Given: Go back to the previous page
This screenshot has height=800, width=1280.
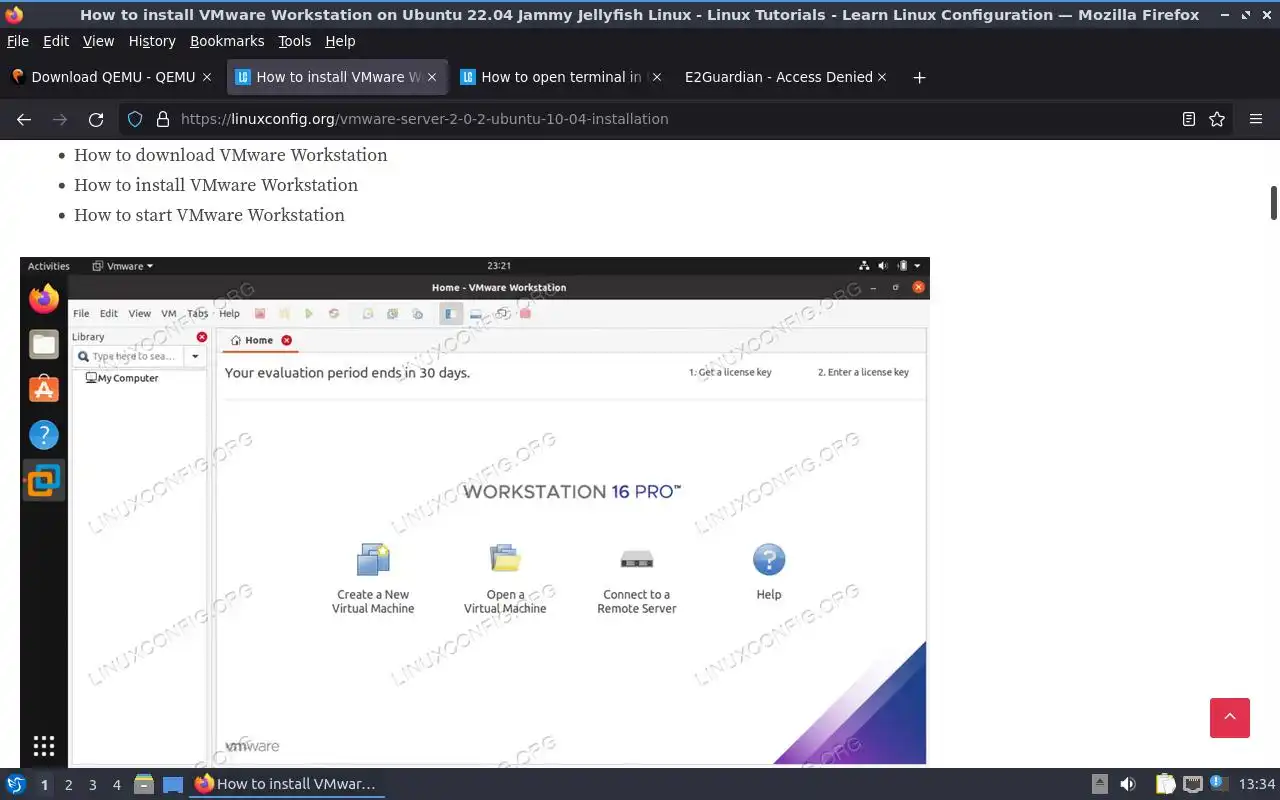Looking at the screenshot, I should [24, 119].
